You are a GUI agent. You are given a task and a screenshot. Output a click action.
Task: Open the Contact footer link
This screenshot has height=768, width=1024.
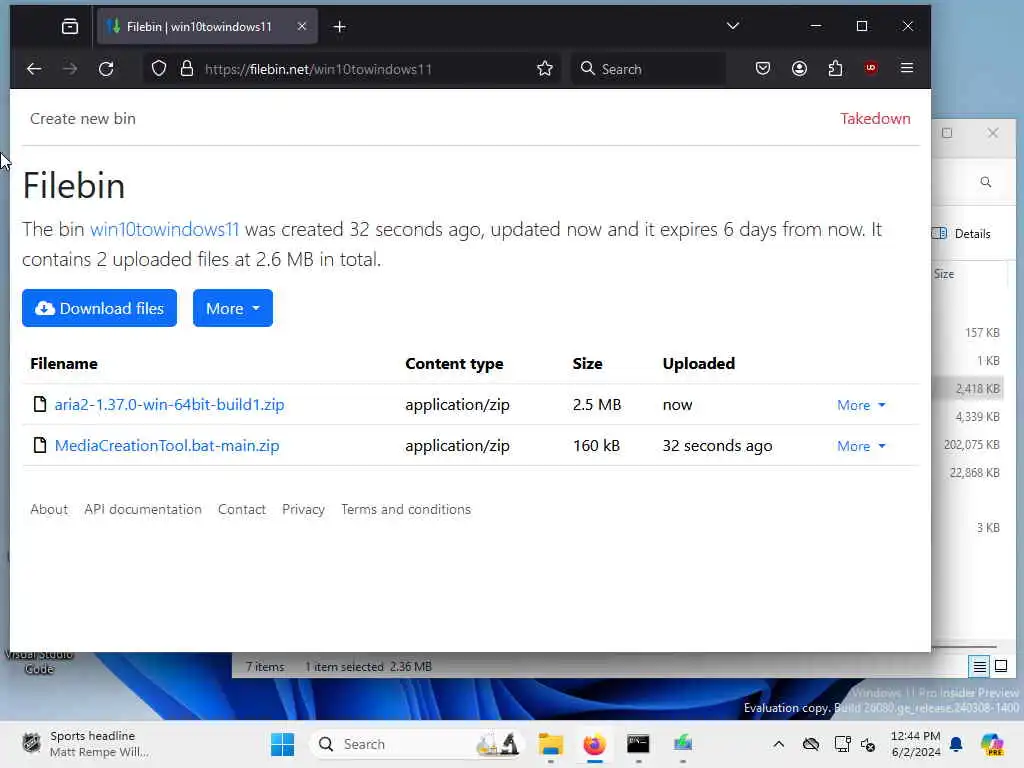[x=242, y=509]
